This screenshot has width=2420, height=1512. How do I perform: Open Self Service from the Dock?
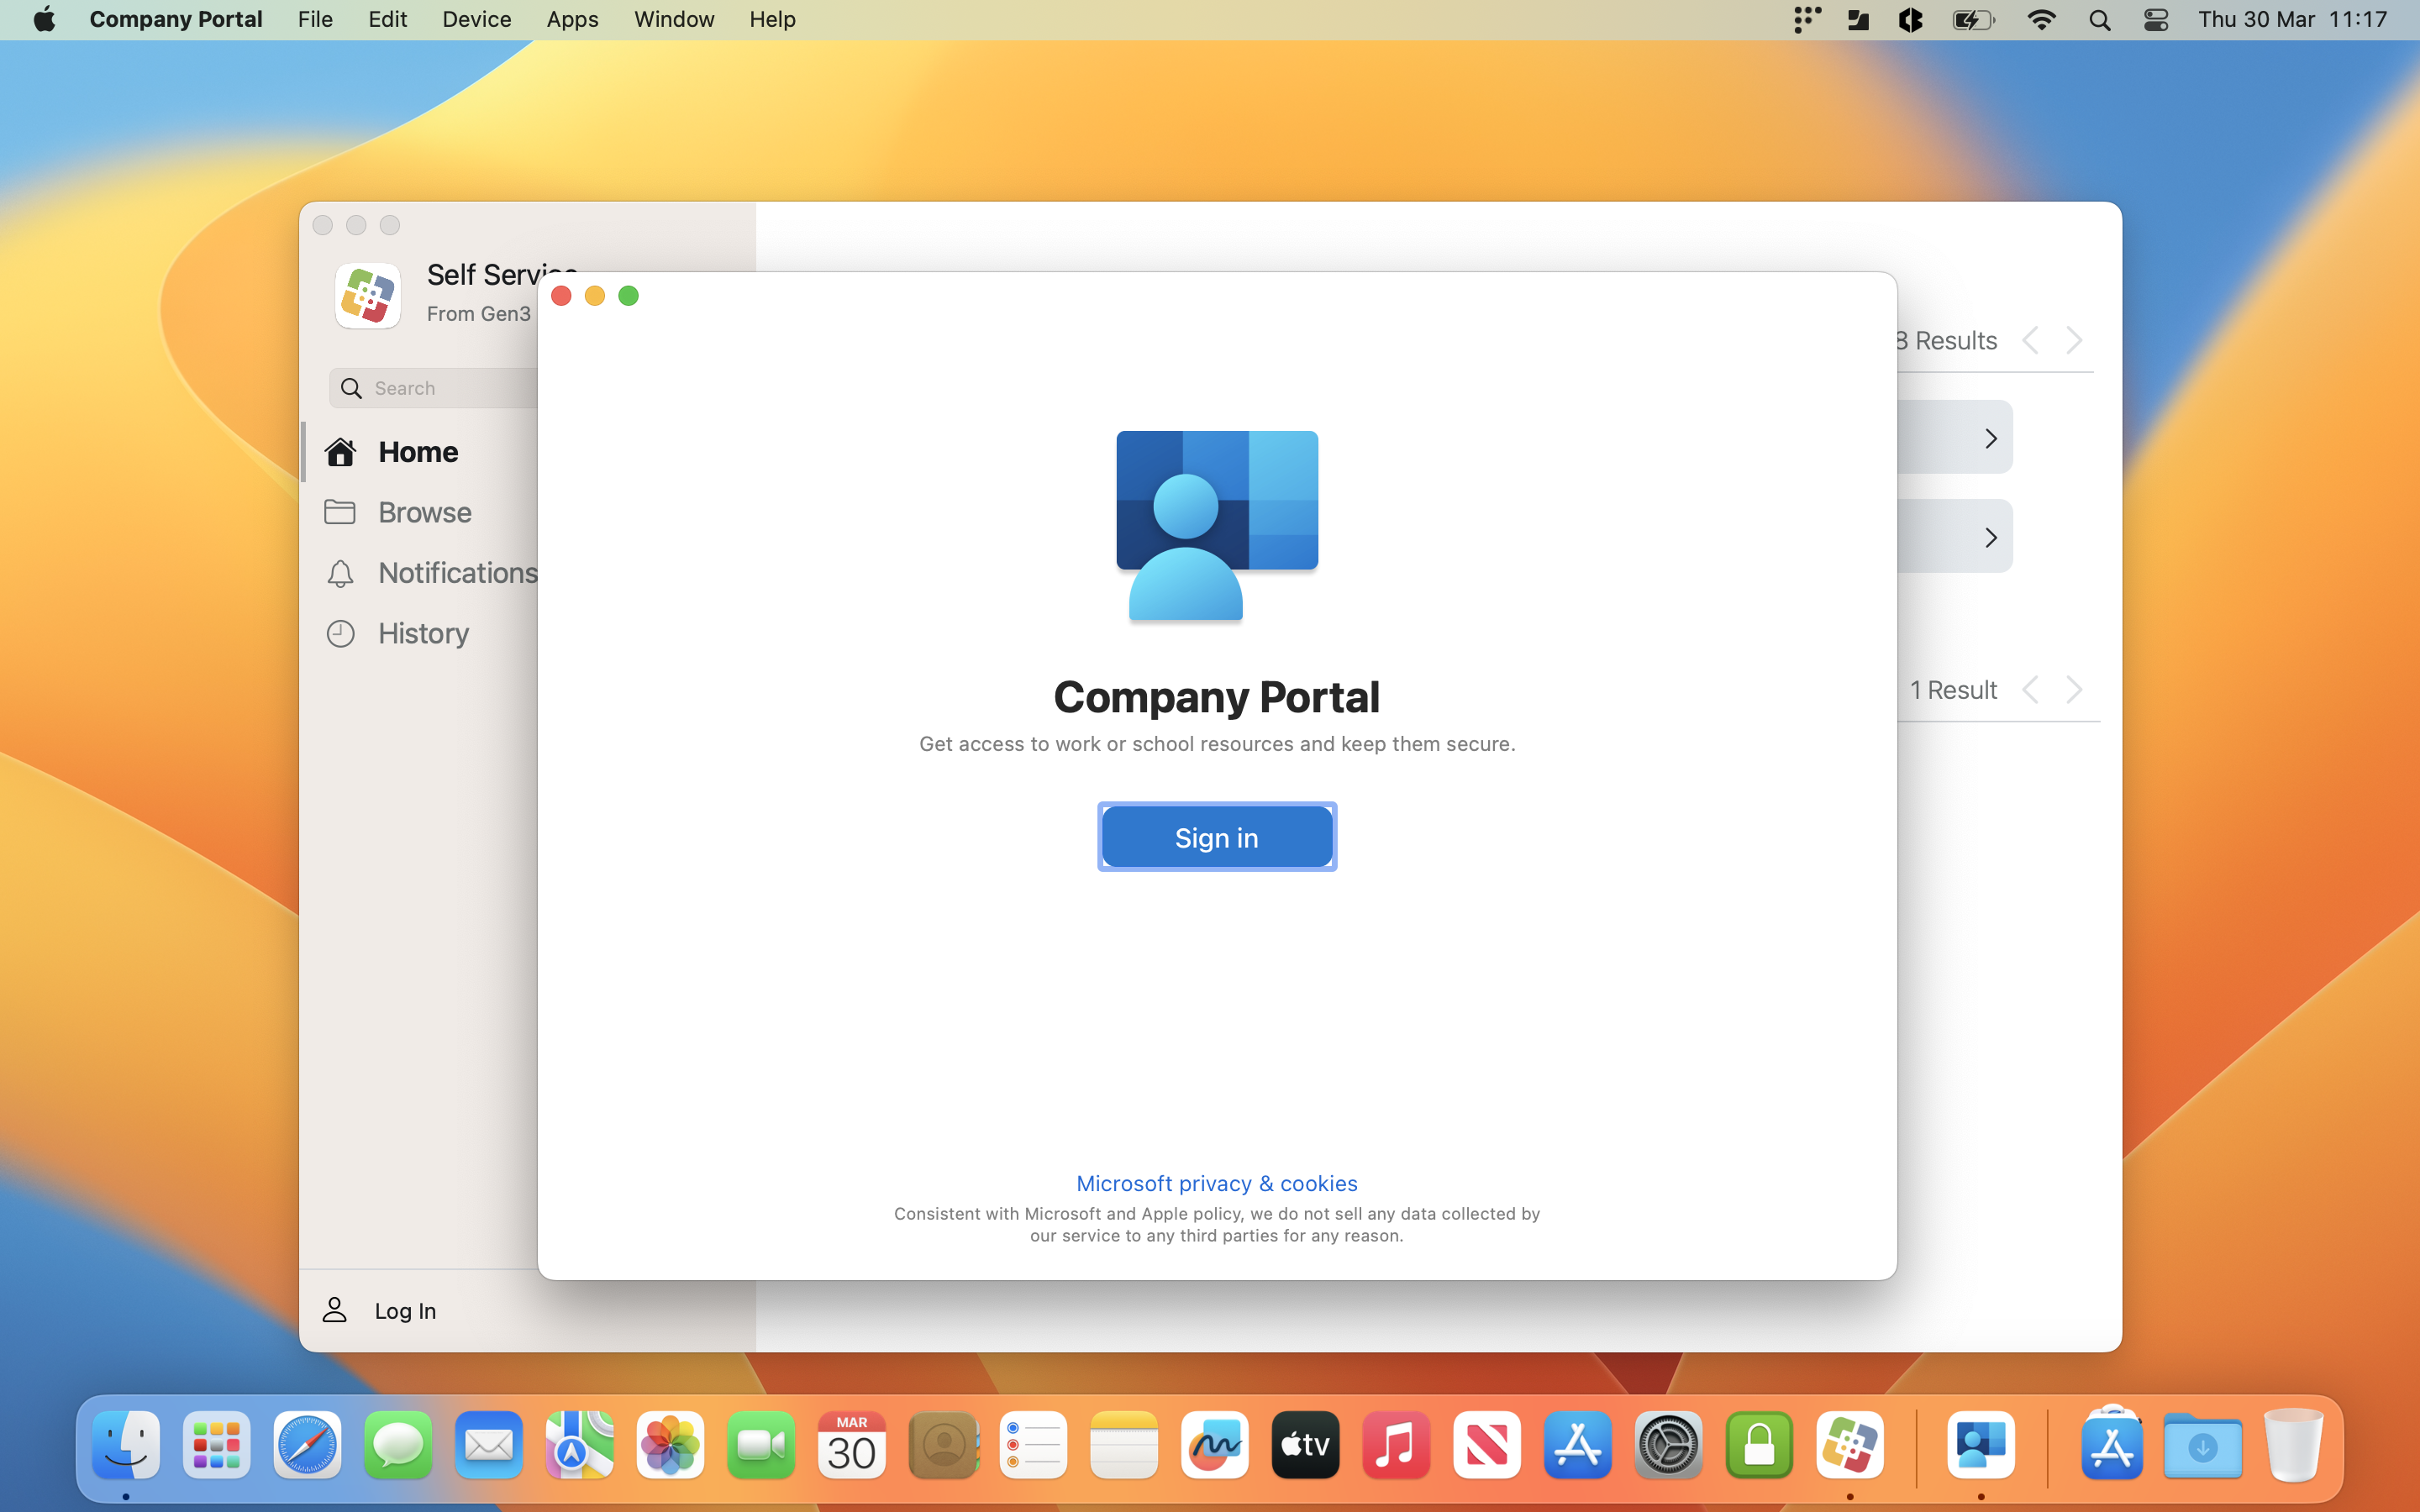click(x=1850, y=1445)
